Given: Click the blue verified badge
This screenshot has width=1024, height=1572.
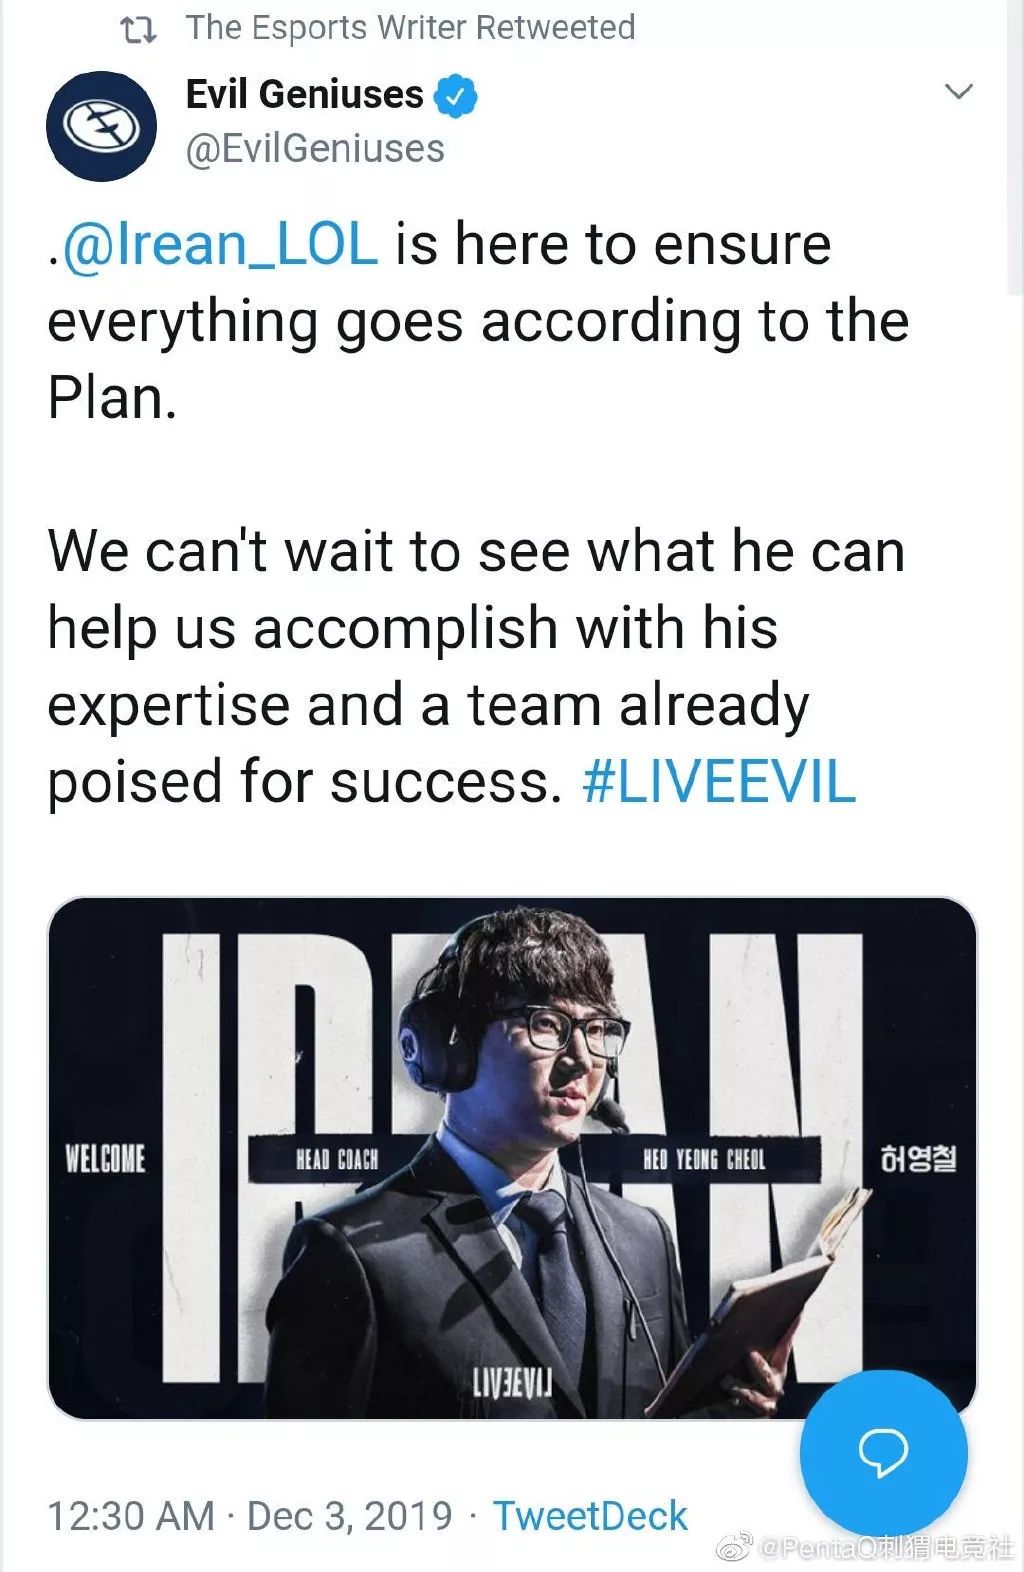Looking at the screenshot, I should click(x=457, y=96).
